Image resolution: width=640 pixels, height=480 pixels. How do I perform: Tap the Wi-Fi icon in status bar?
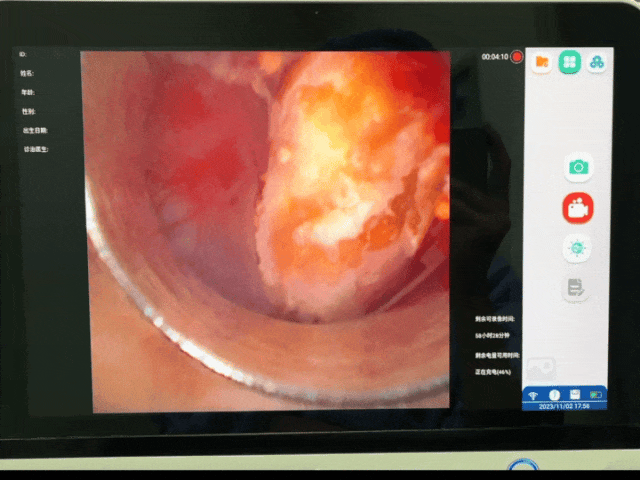(532, 394)
